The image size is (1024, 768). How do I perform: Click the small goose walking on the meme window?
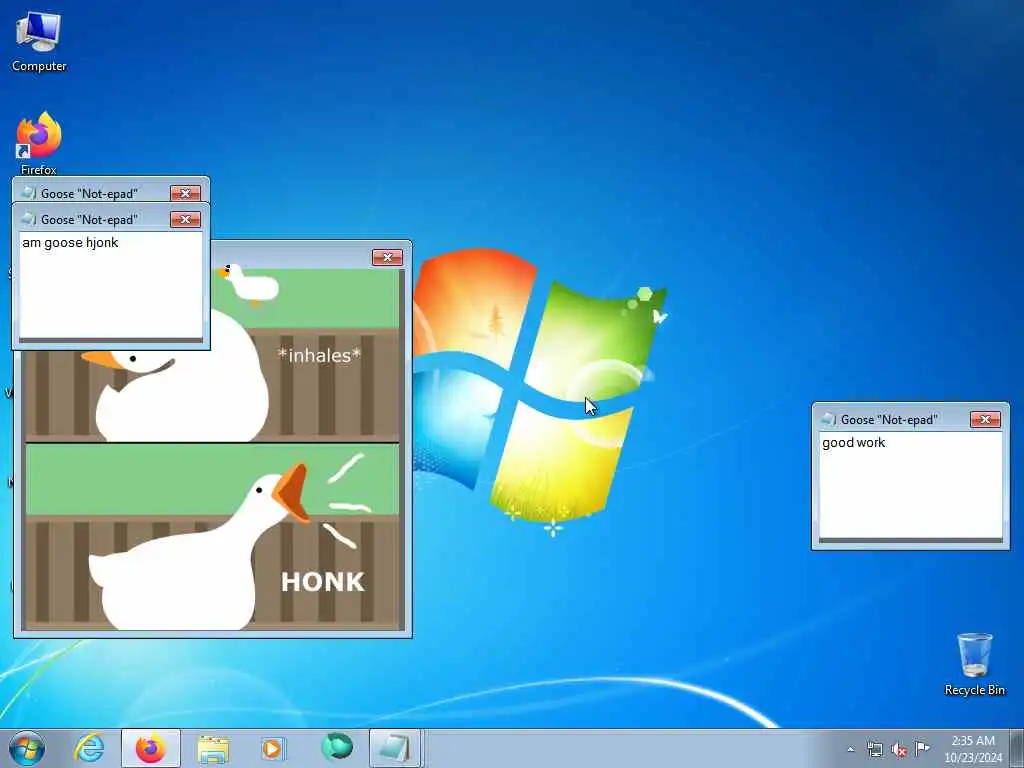(x=250, y=283)
